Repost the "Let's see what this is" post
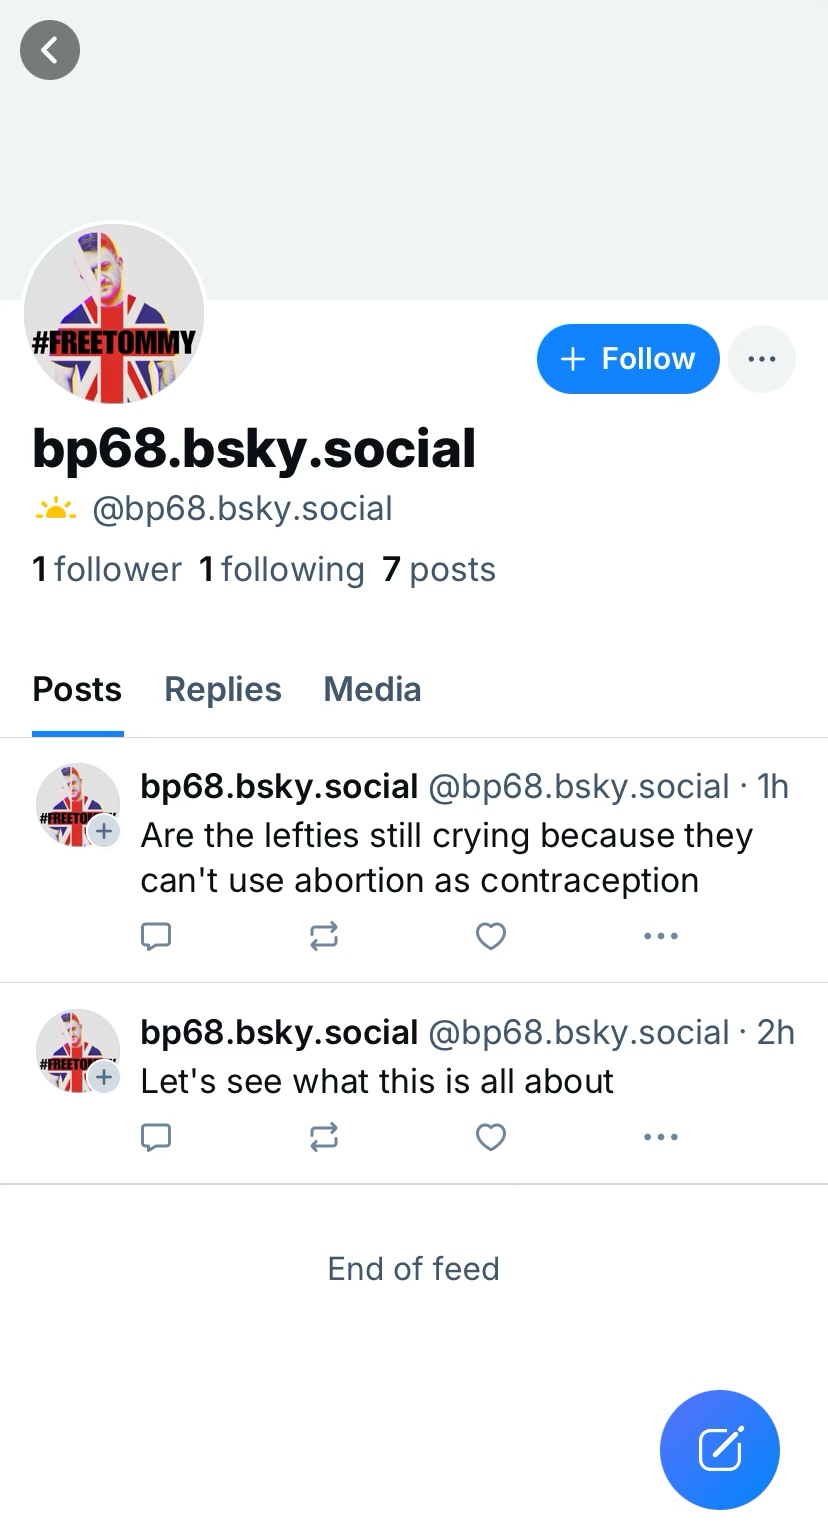 [324, 1137]
